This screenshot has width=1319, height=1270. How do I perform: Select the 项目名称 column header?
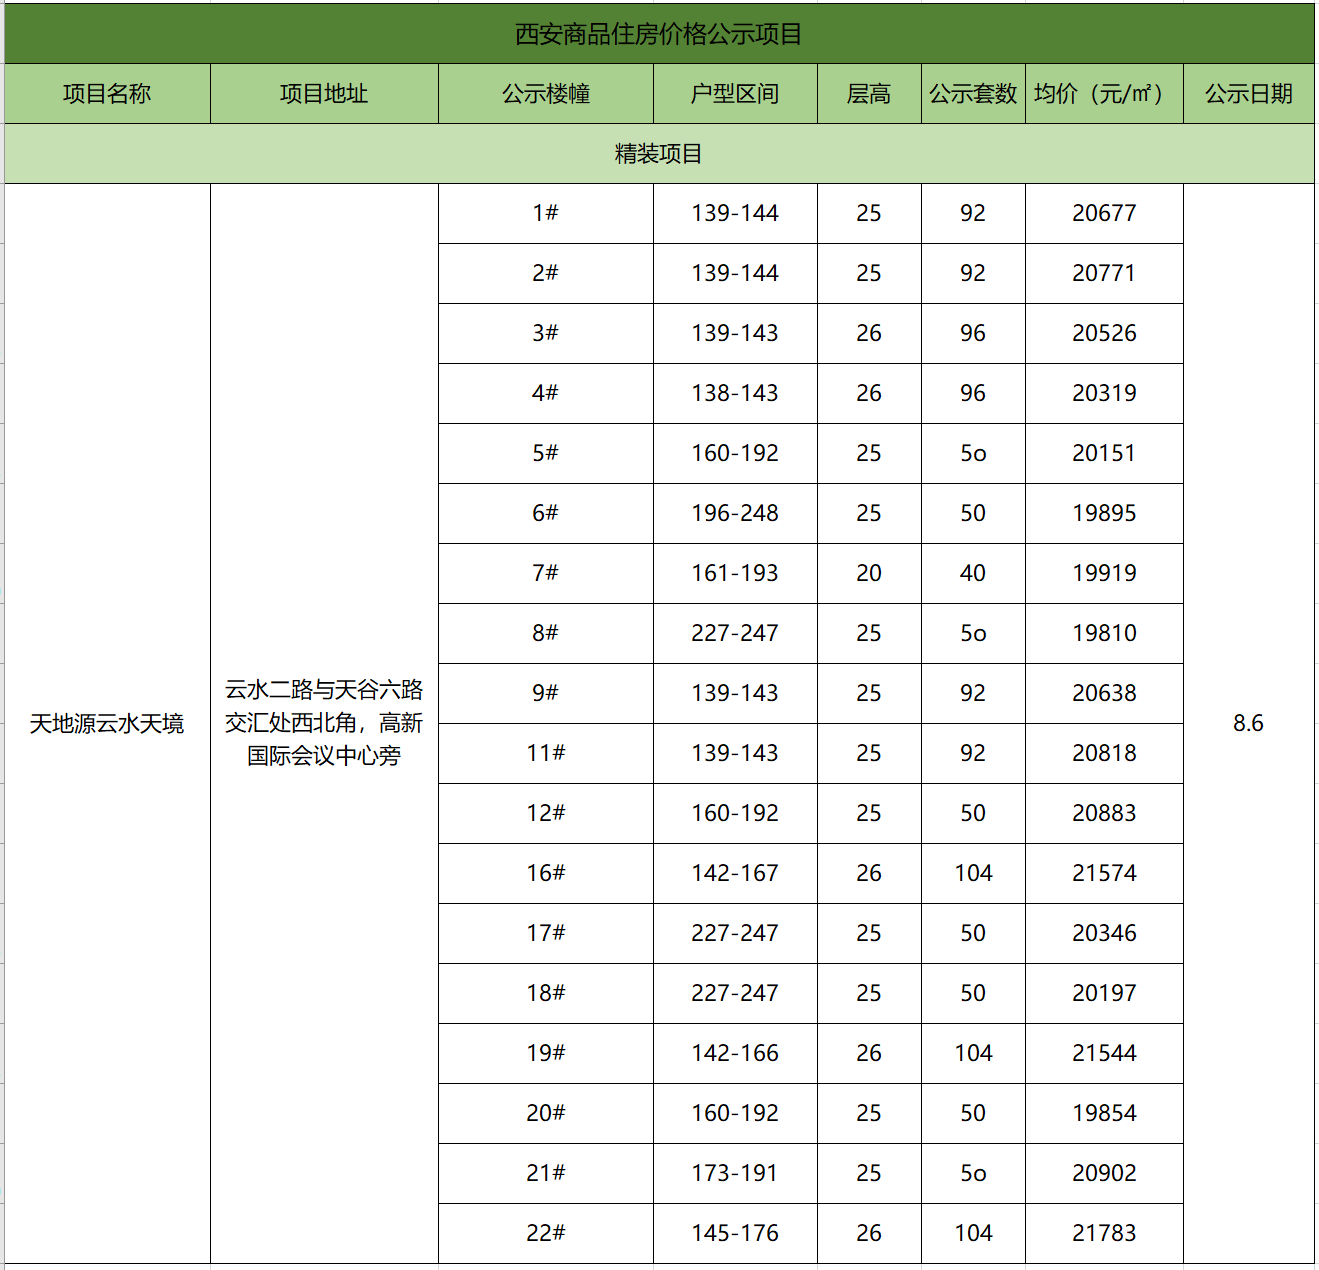point(107,94)
